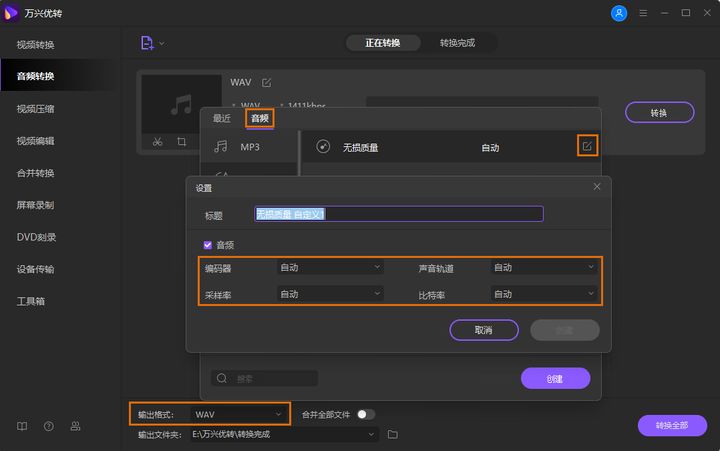Click the search magnifier icon
The image size is (720, 451).
tap(222, 378)
